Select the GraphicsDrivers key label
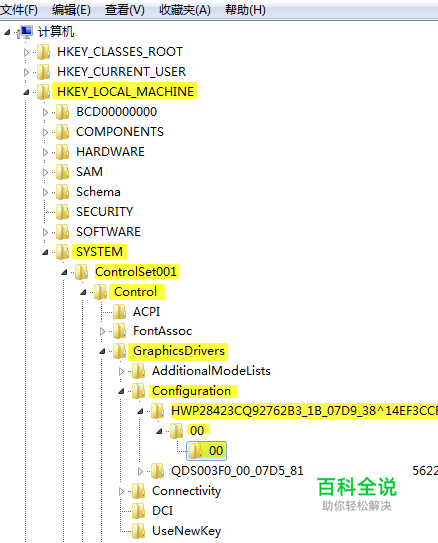This screenshot has width=438, height=543. (x=179, y=351)
